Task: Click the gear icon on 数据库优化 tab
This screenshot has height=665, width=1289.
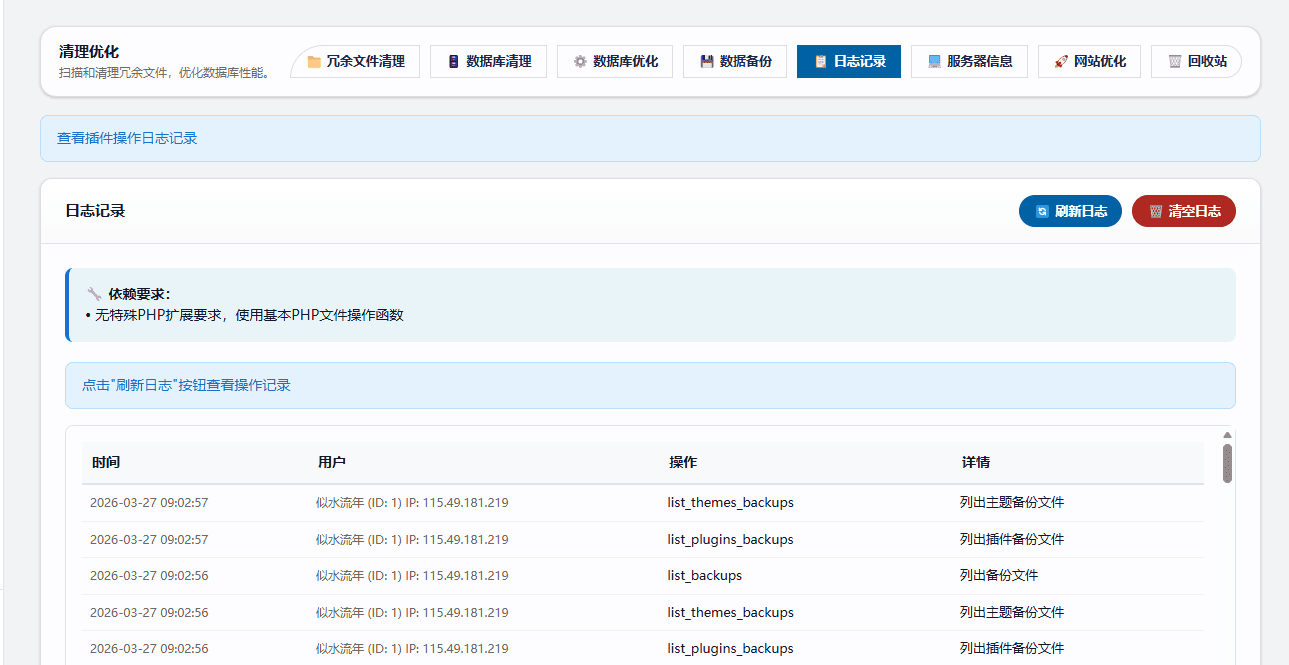Action: (x=580, y=62)
